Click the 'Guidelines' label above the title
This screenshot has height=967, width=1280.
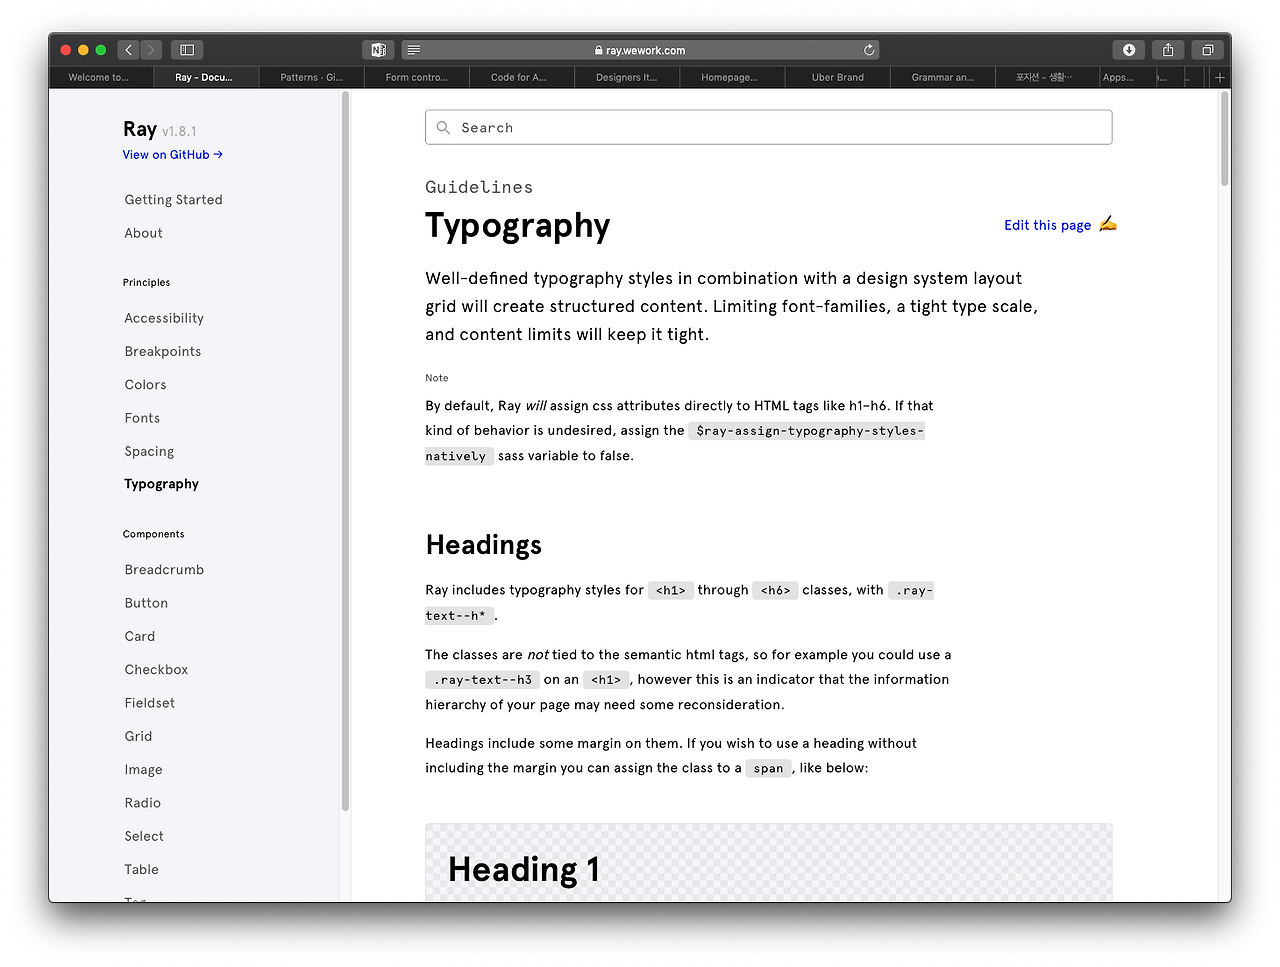tap(479, 187)
